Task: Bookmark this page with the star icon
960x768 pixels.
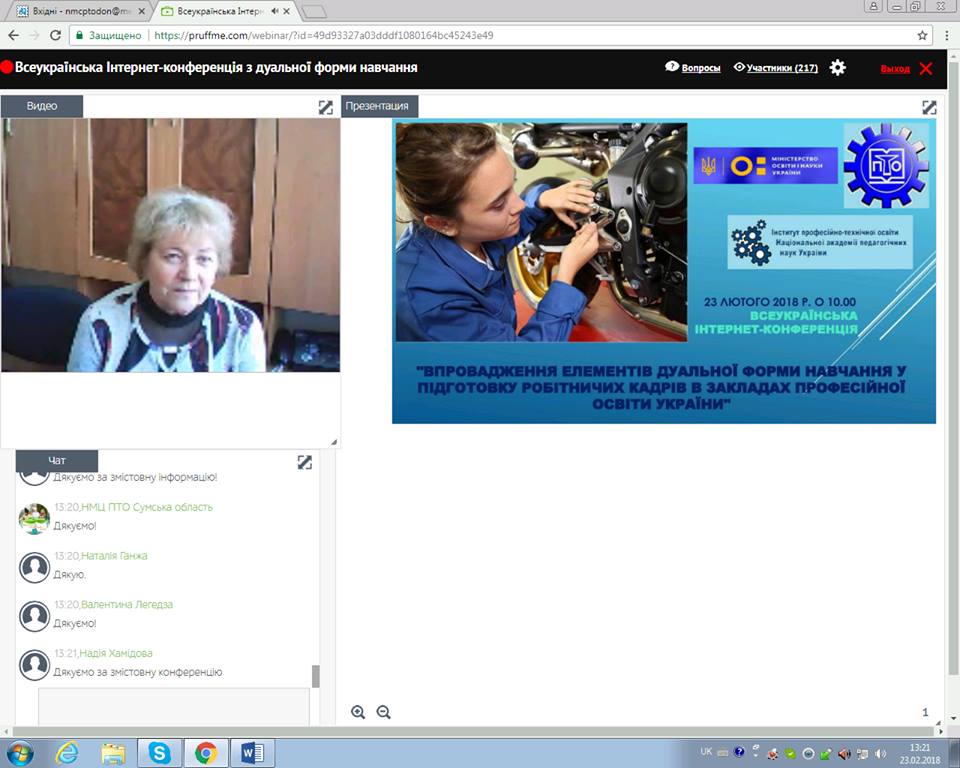Action: pos(922,35)
